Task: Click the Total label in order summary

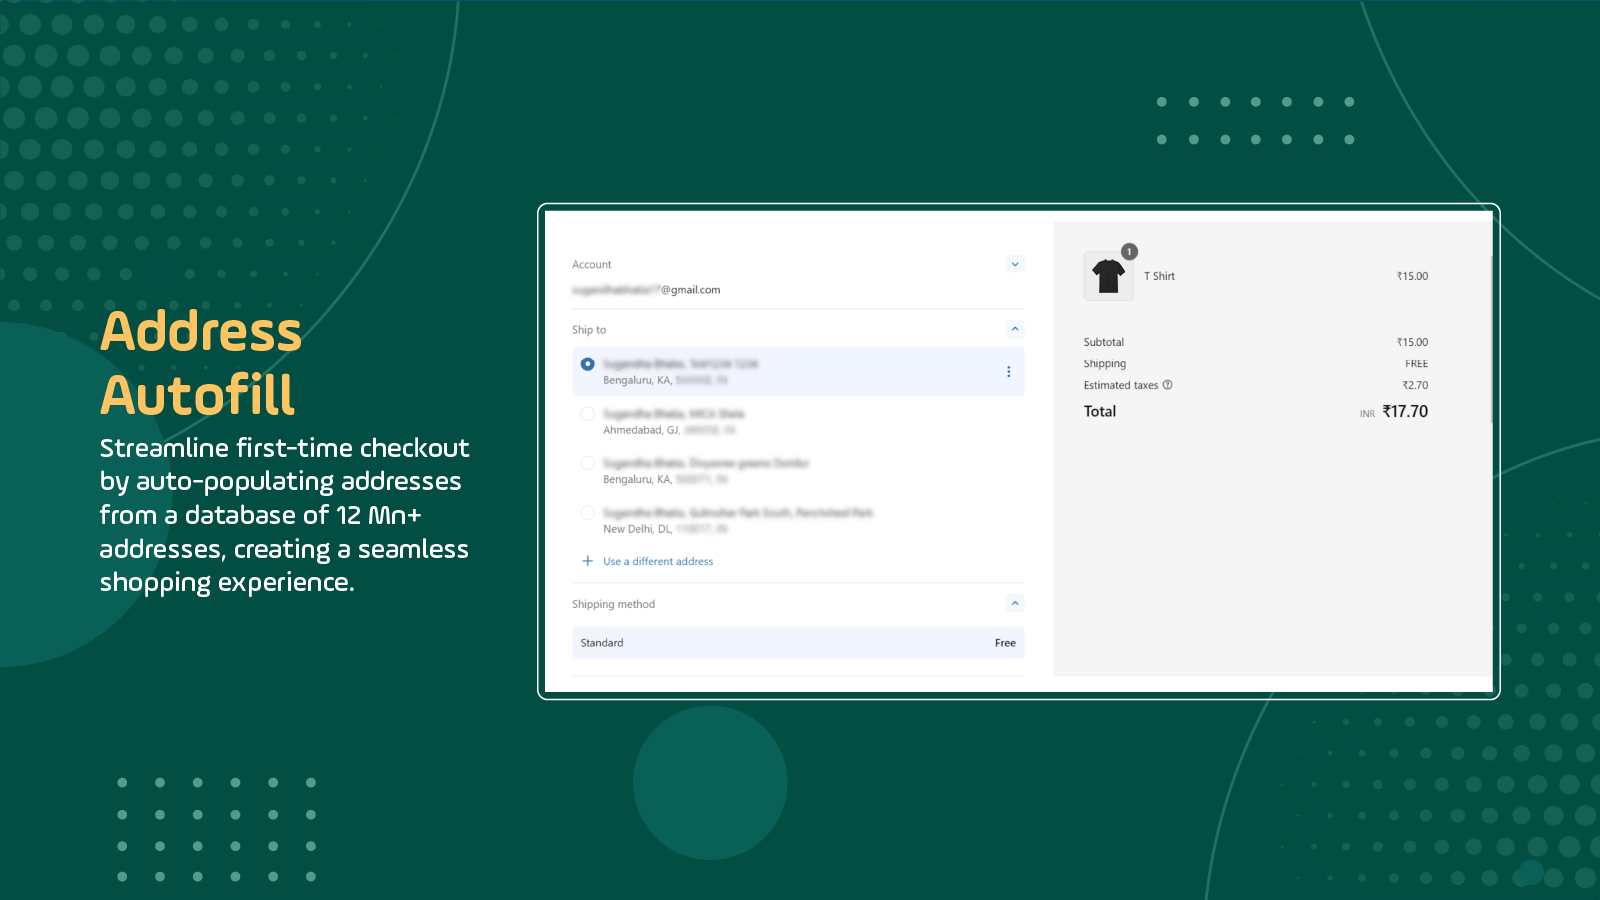Action: click(x=1100, y=411)
